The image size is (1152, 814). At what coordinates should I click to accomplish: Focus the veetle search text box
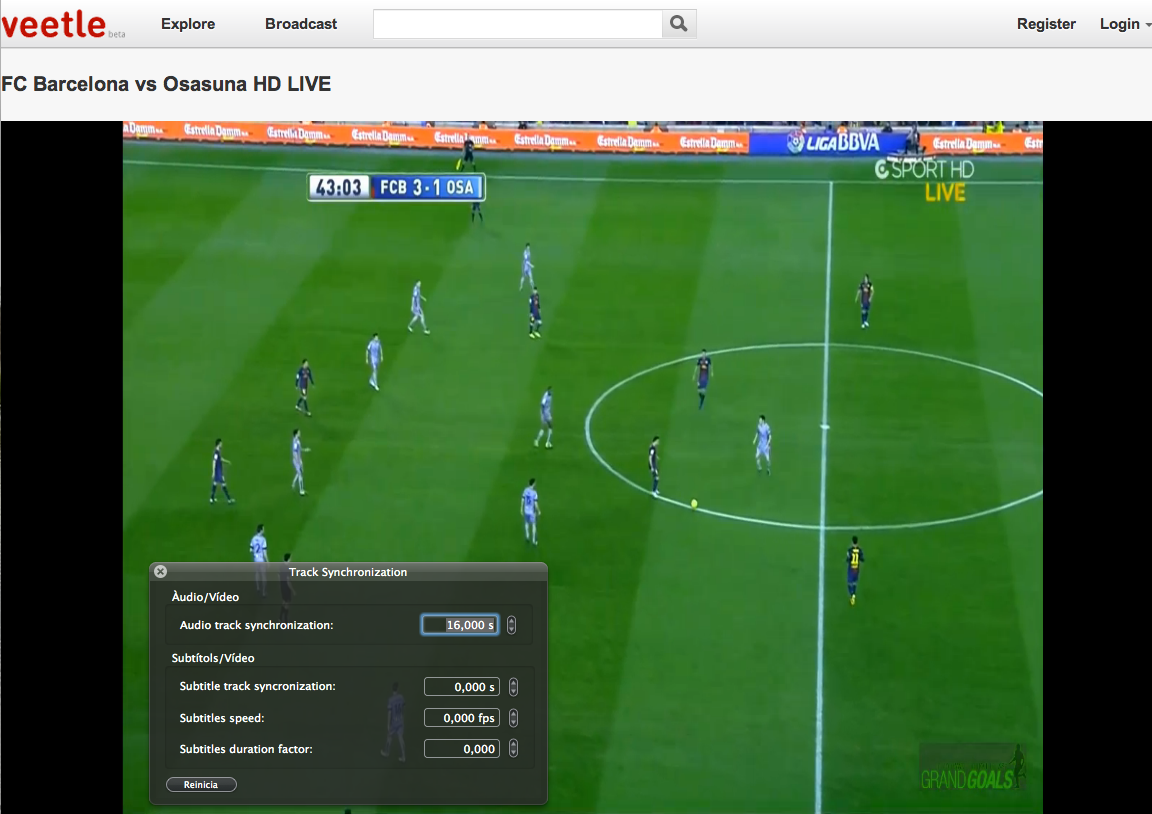pyautogui.click(x=517, y=24)
